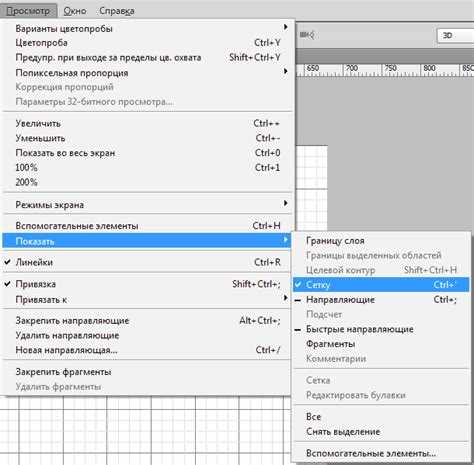Toggle Фрагменты in submenu
The image size is (474, 465).
coord(381,344)
